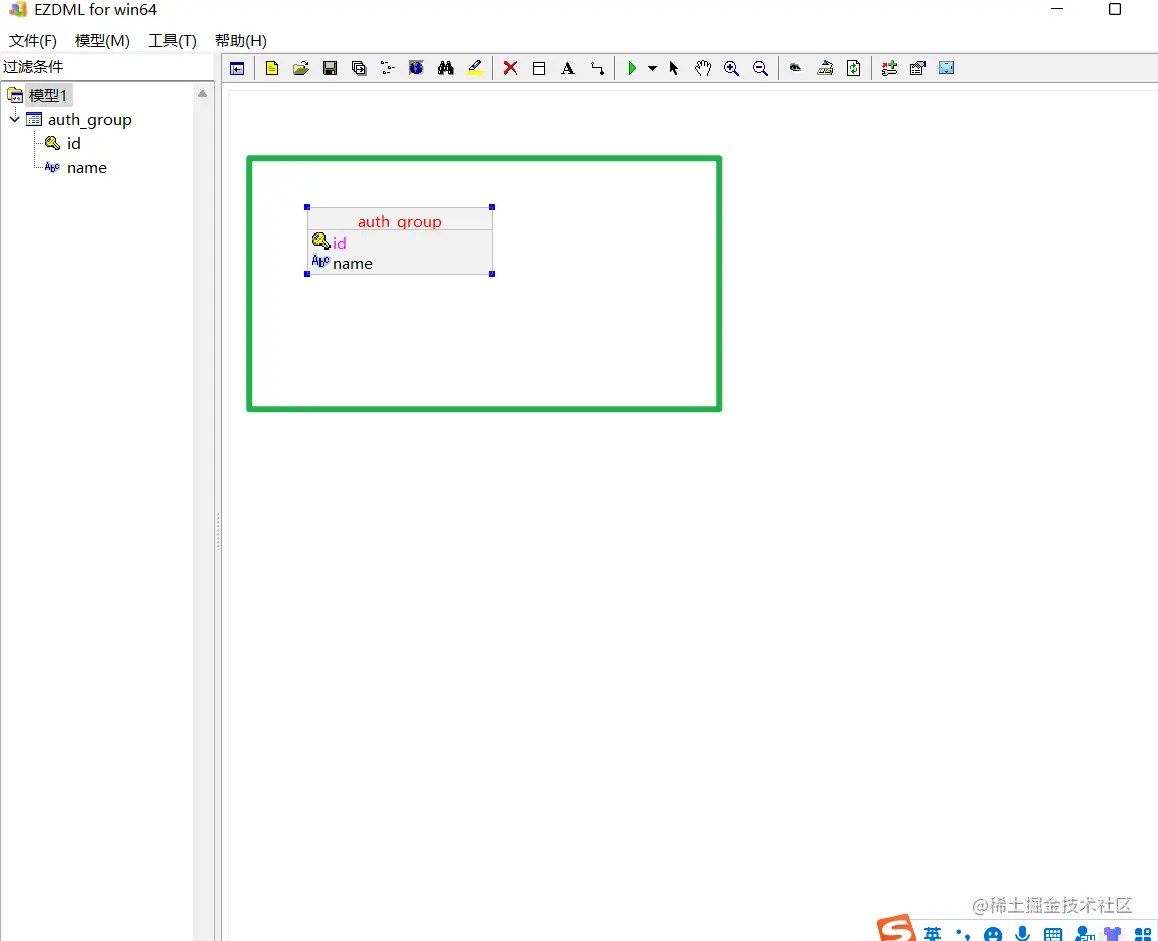Select the 模型1 root tree node
The image size is (1158, 941).
pos(47,95)
